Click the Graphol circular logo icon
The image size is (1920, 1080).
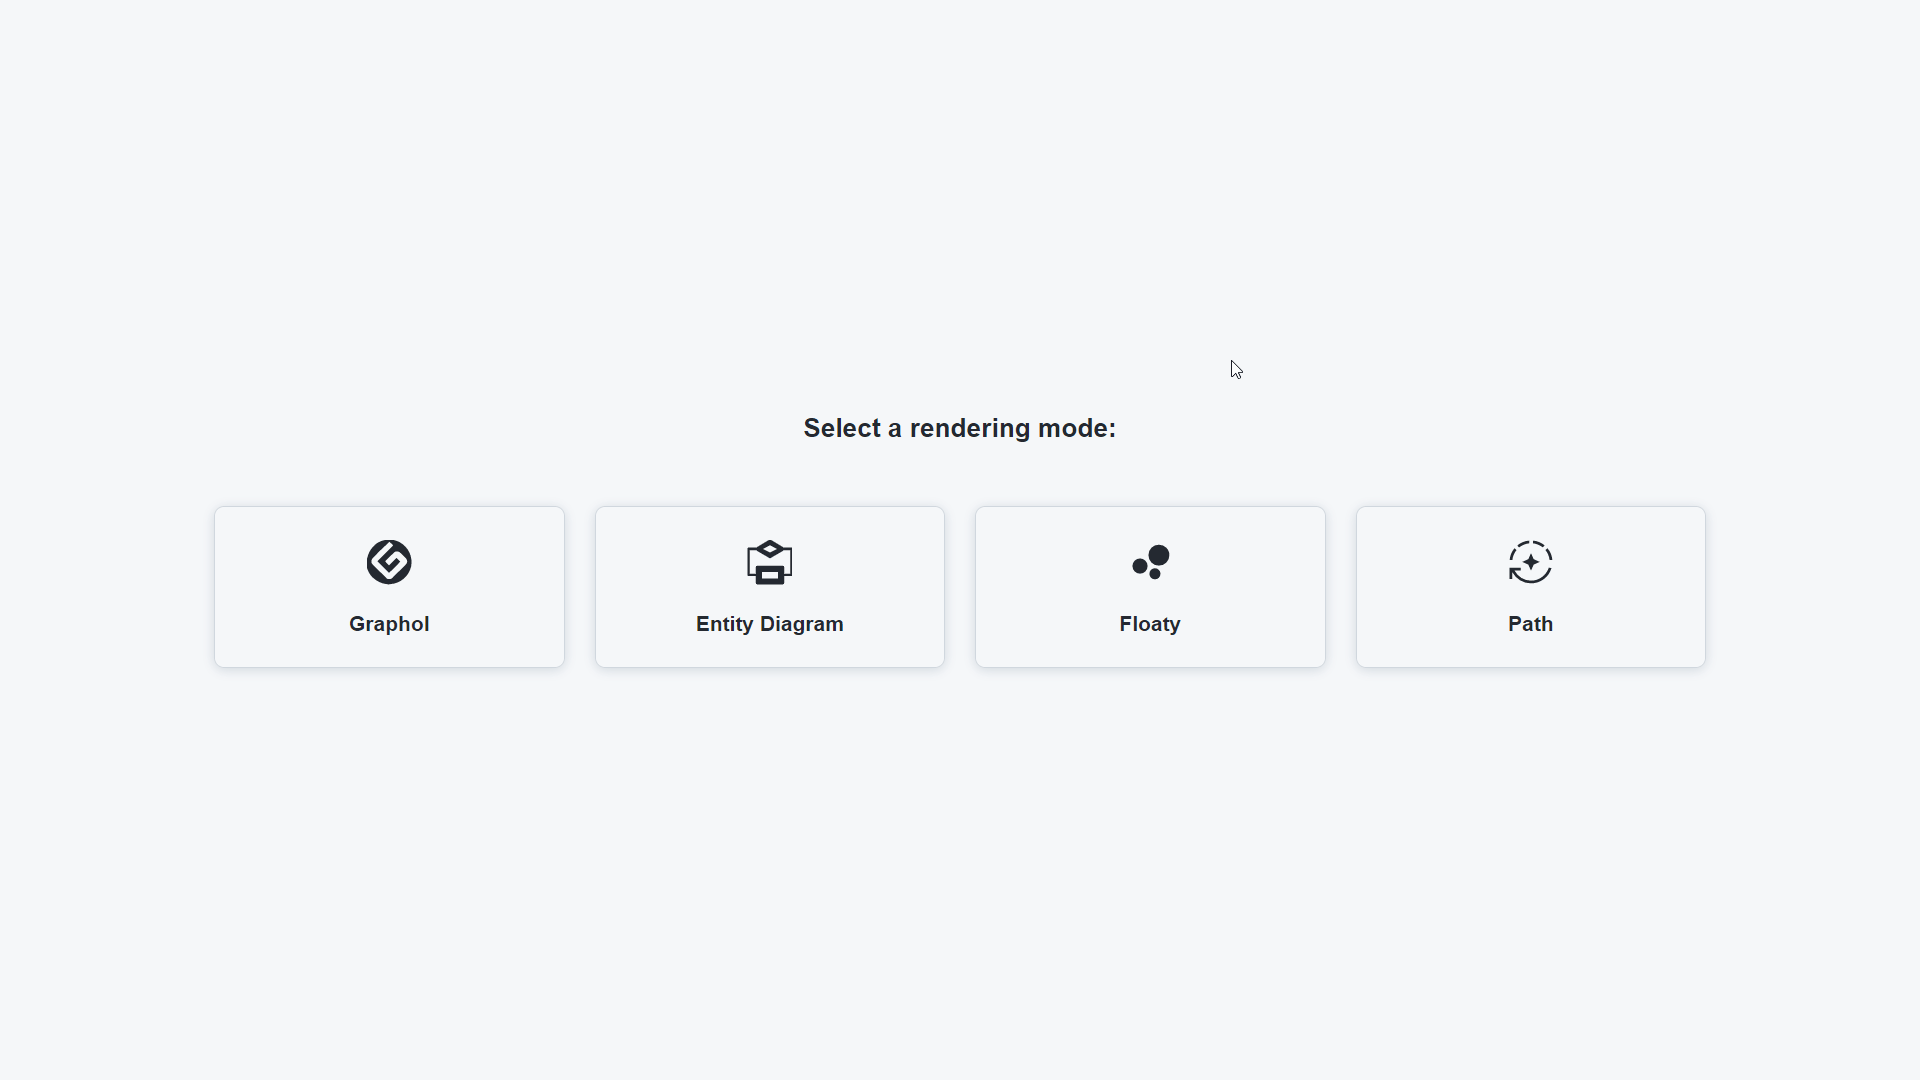tap(389, 562)
